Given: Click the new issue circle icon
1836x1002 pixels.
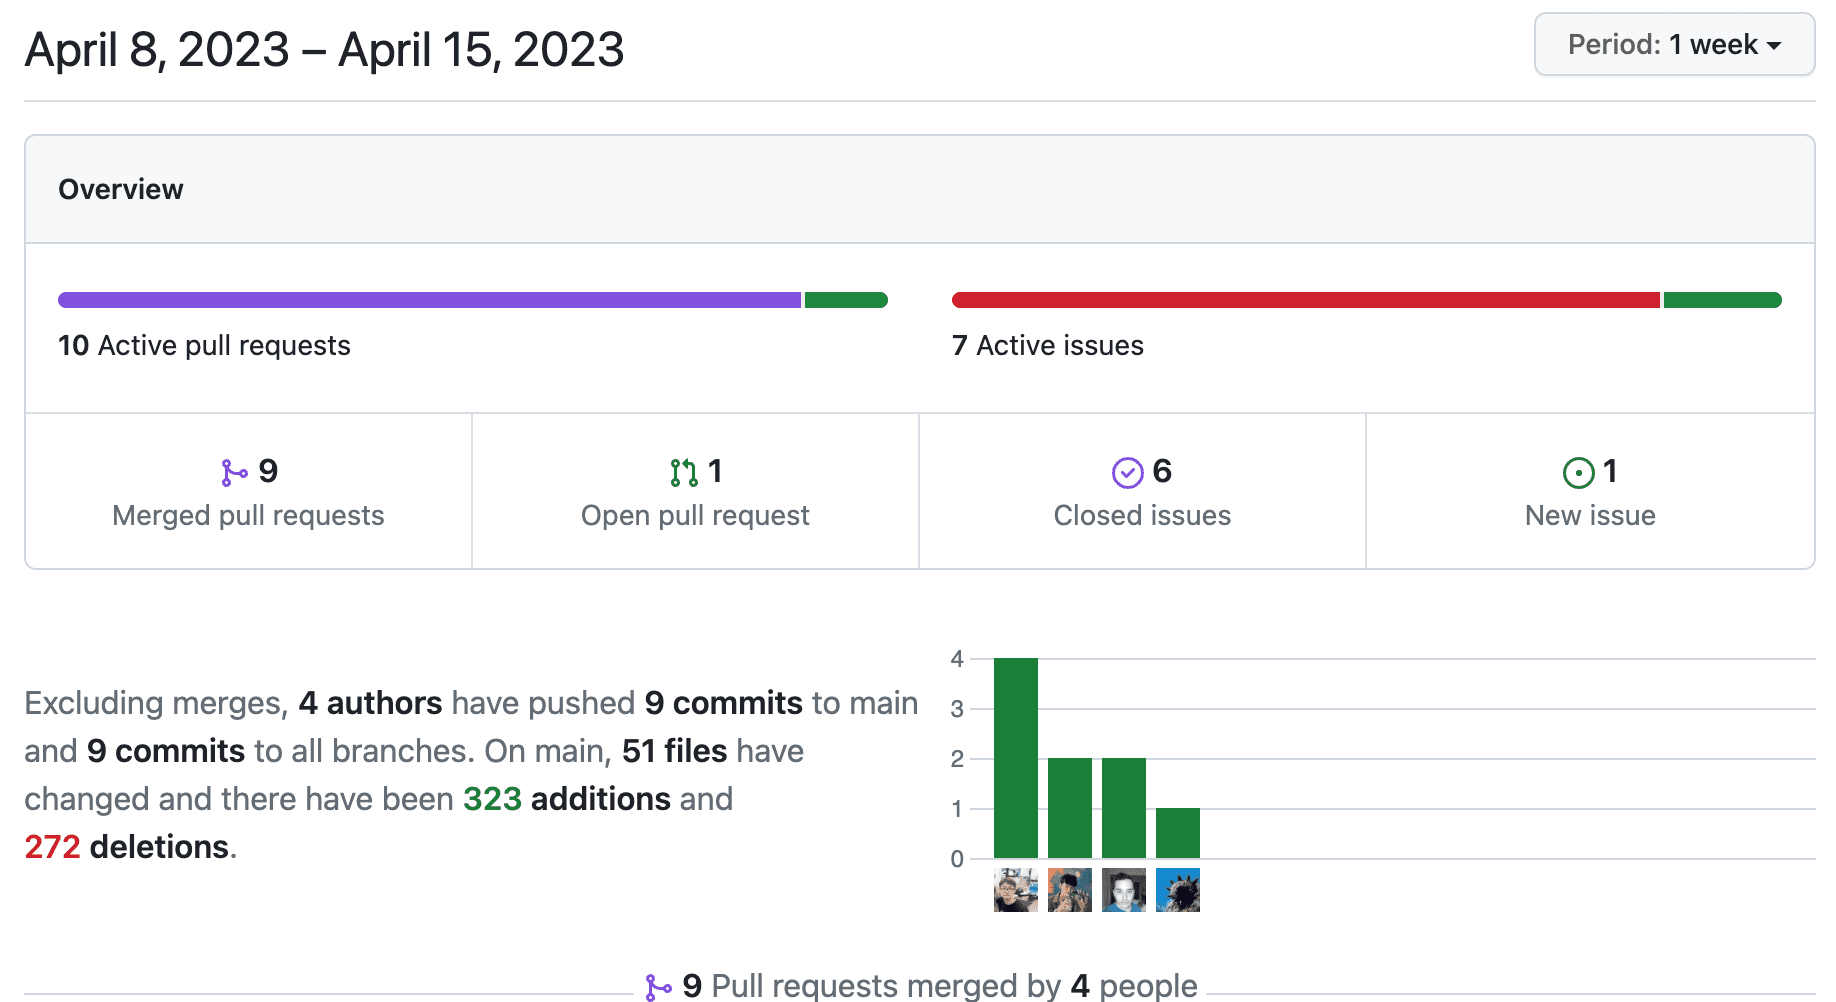Looking at the screenshot, I should point(1578,472).
